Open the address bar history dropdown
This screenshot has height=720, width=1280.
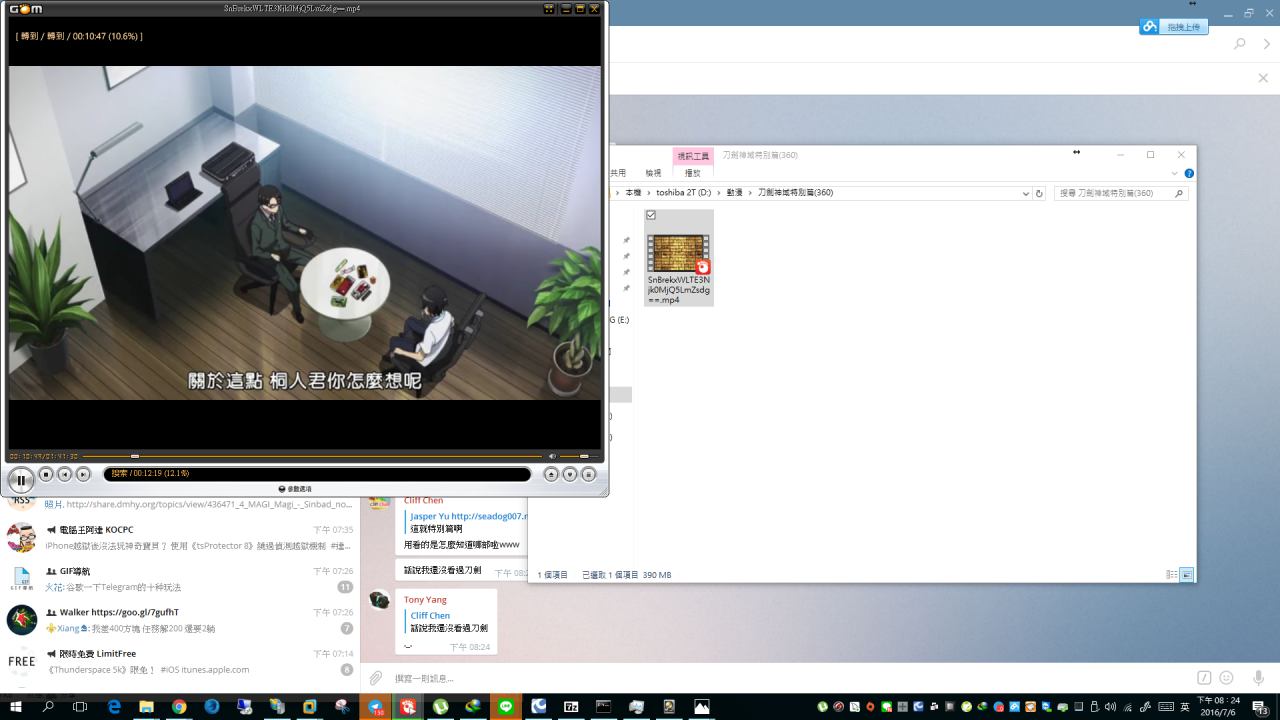pos(1025,193)
